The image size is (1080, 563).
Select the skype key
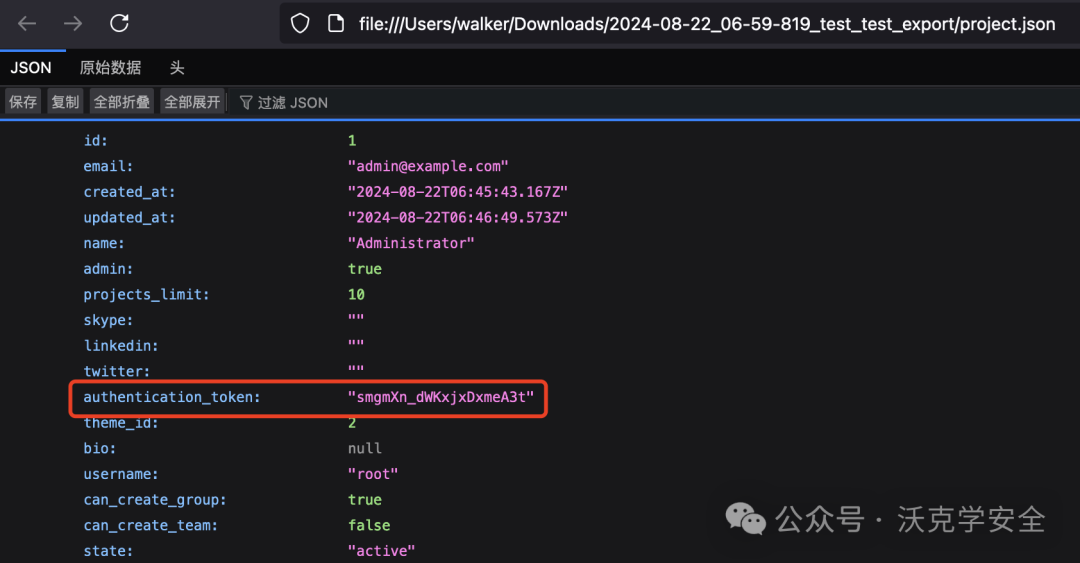[x=108, y=320]
